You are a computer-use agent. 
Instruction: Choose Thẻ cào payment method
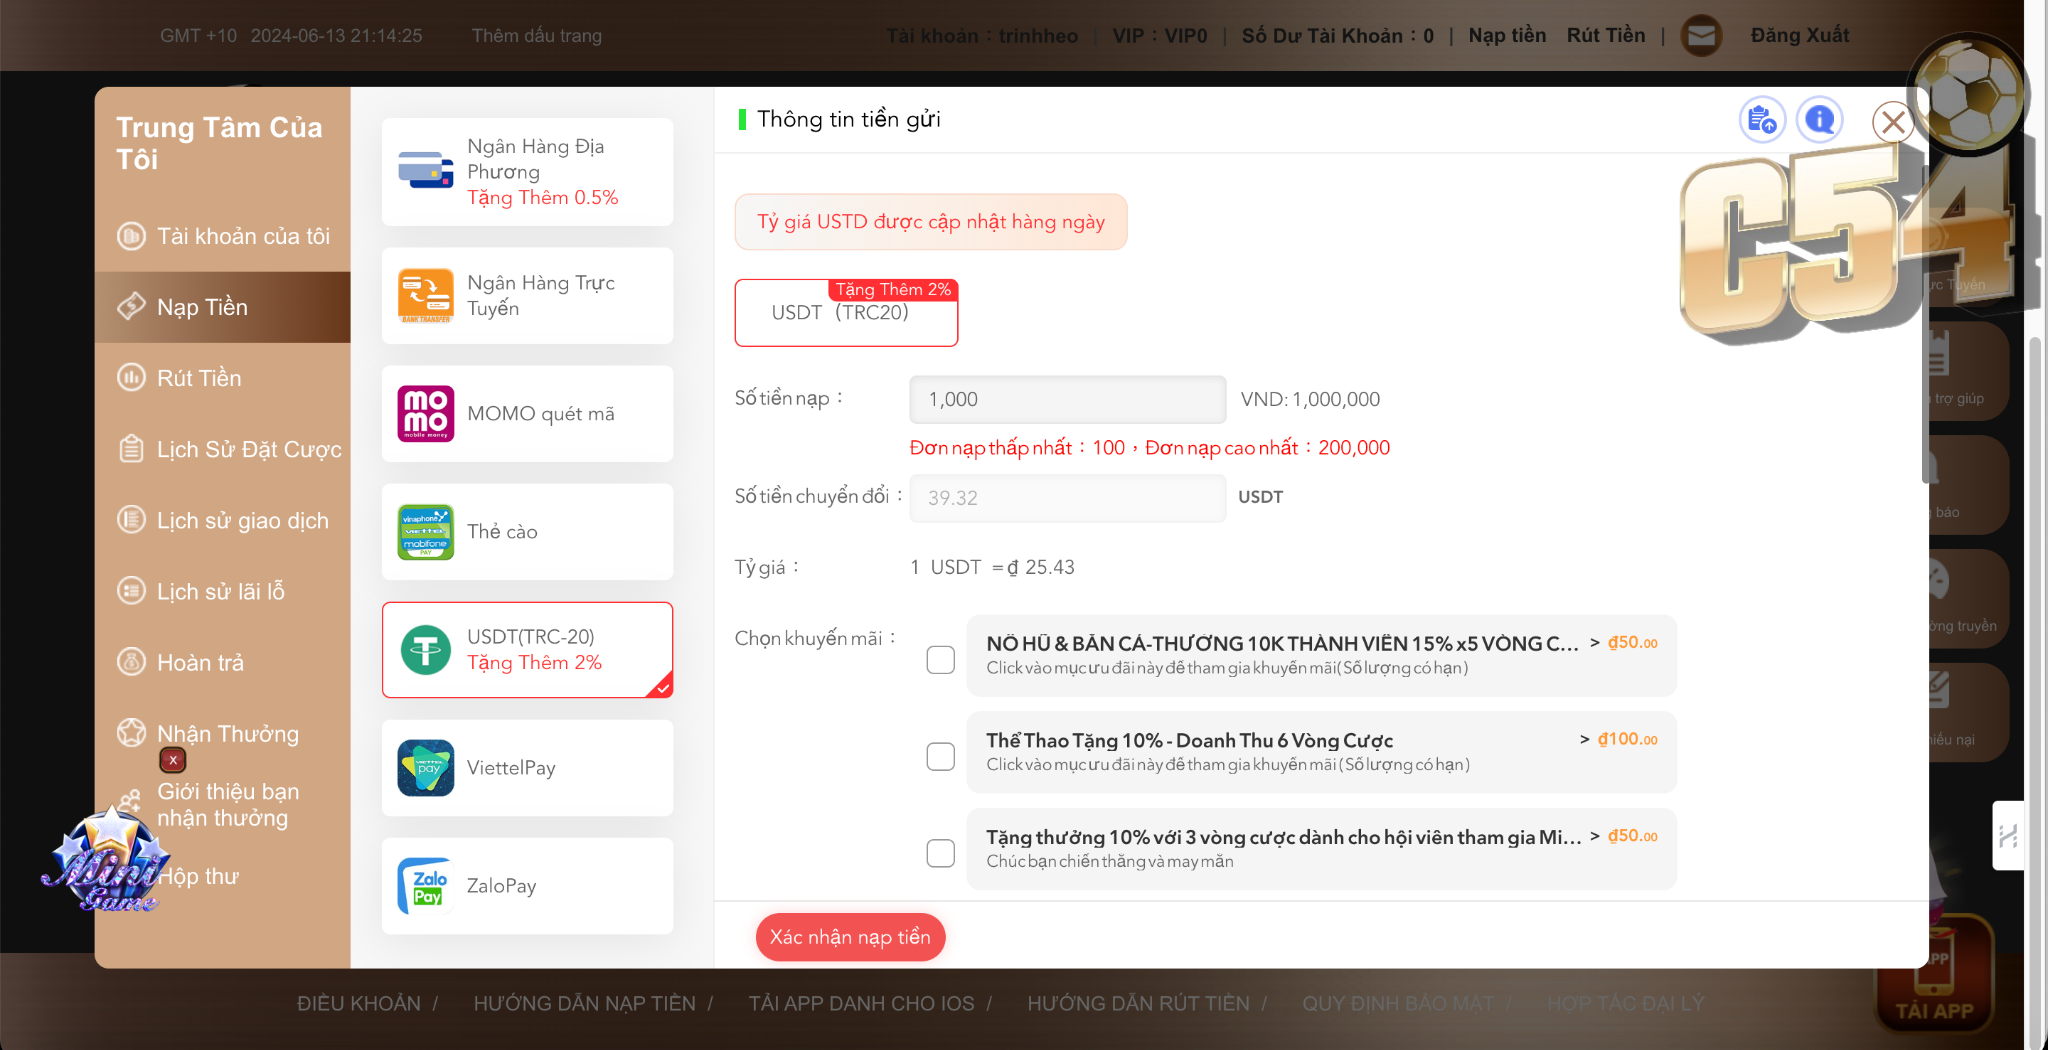point(527,532)
